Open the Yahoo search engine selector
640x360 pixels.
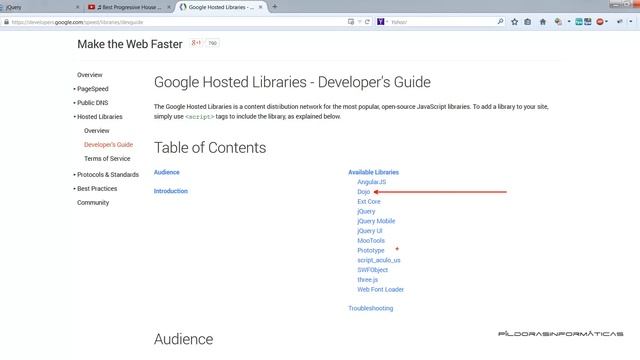(x=382, y=22)
